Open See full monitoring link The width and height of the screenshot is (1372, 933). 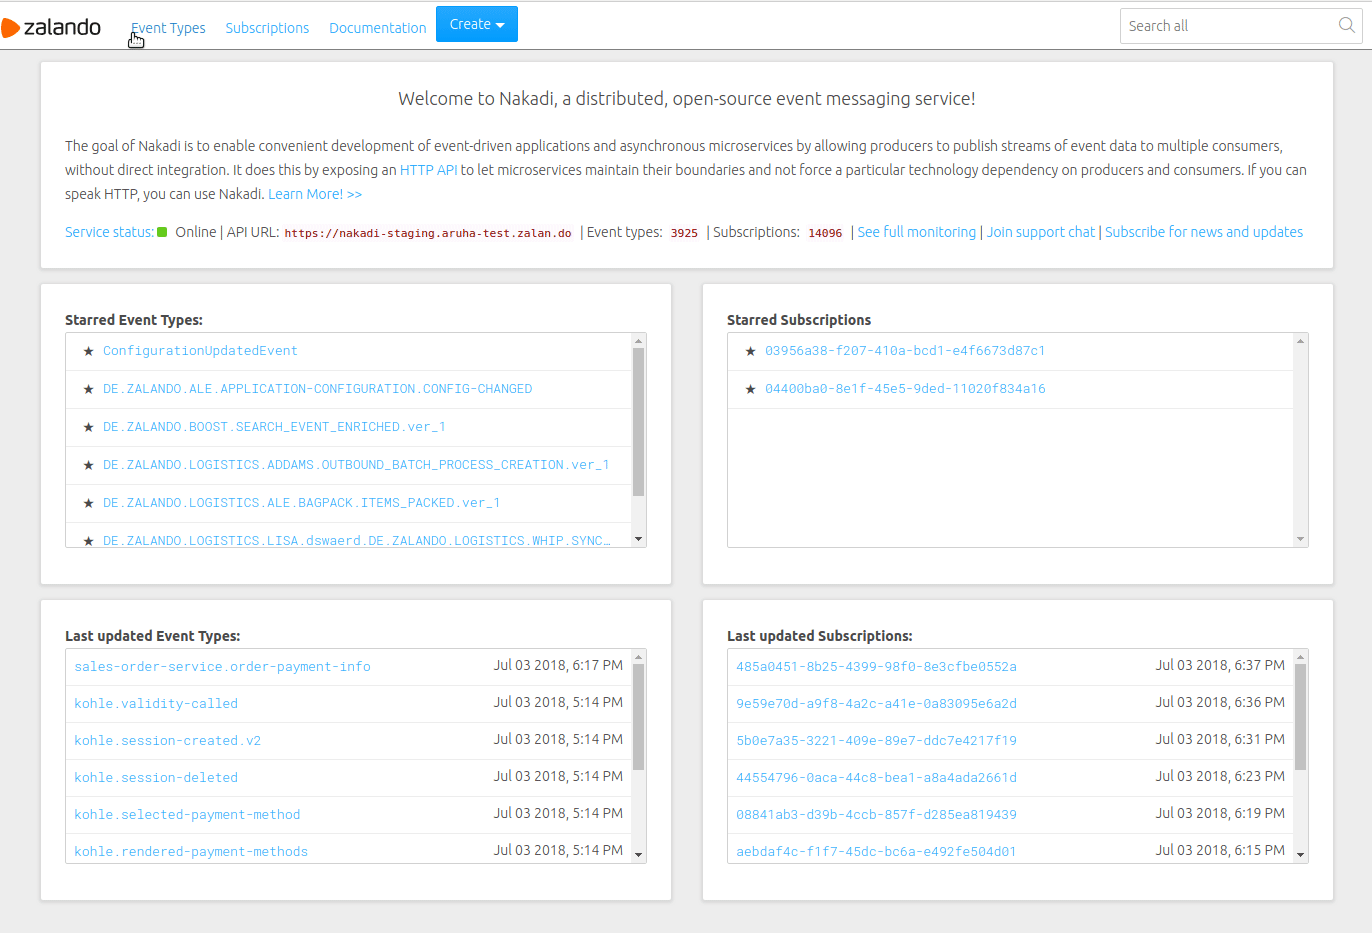[x=917, y=232]
